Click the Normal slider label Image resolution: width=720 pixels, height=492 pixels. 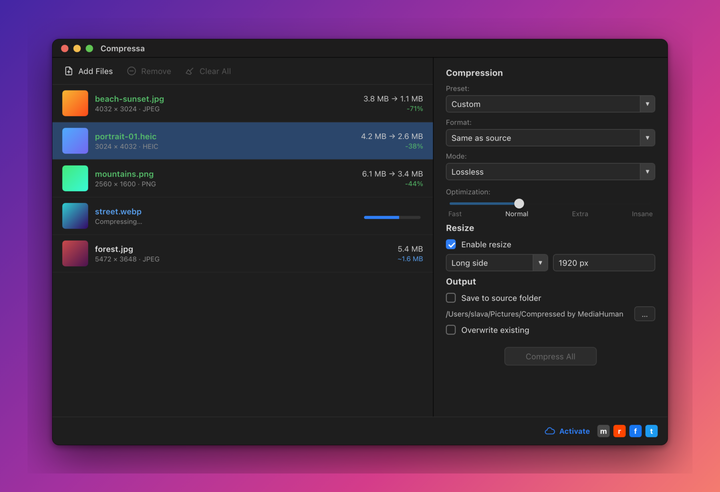517,214
